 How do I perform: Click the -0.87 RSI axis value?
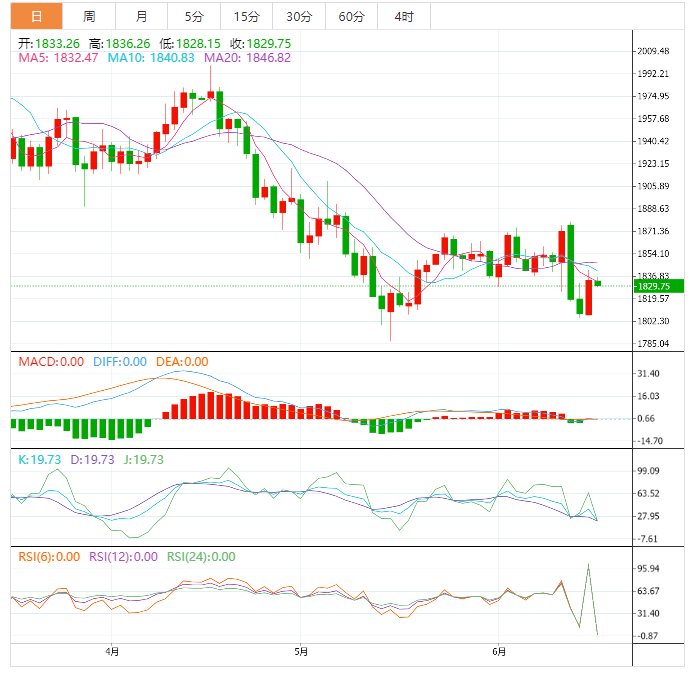coord(647,636)
